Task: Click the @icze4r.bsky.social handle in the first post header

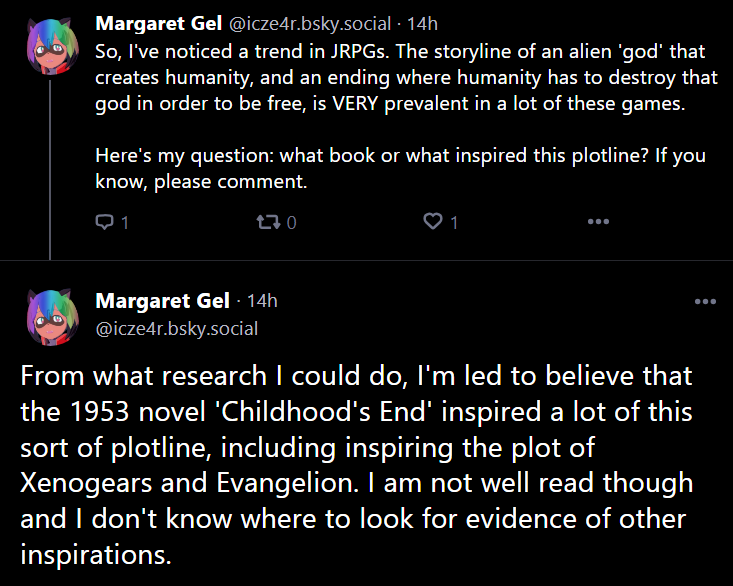Action: click(x=309, y=24)
